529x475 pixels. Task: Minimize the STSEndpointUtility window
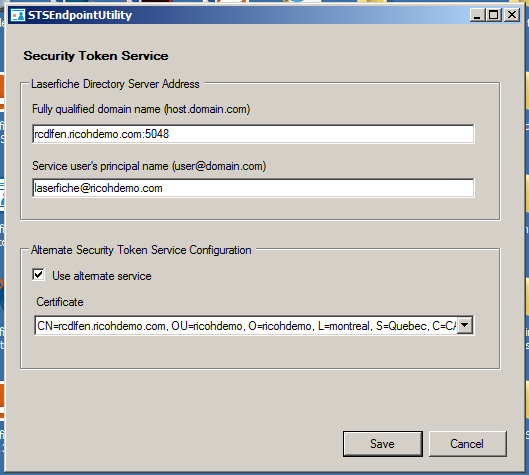point(477,15)
